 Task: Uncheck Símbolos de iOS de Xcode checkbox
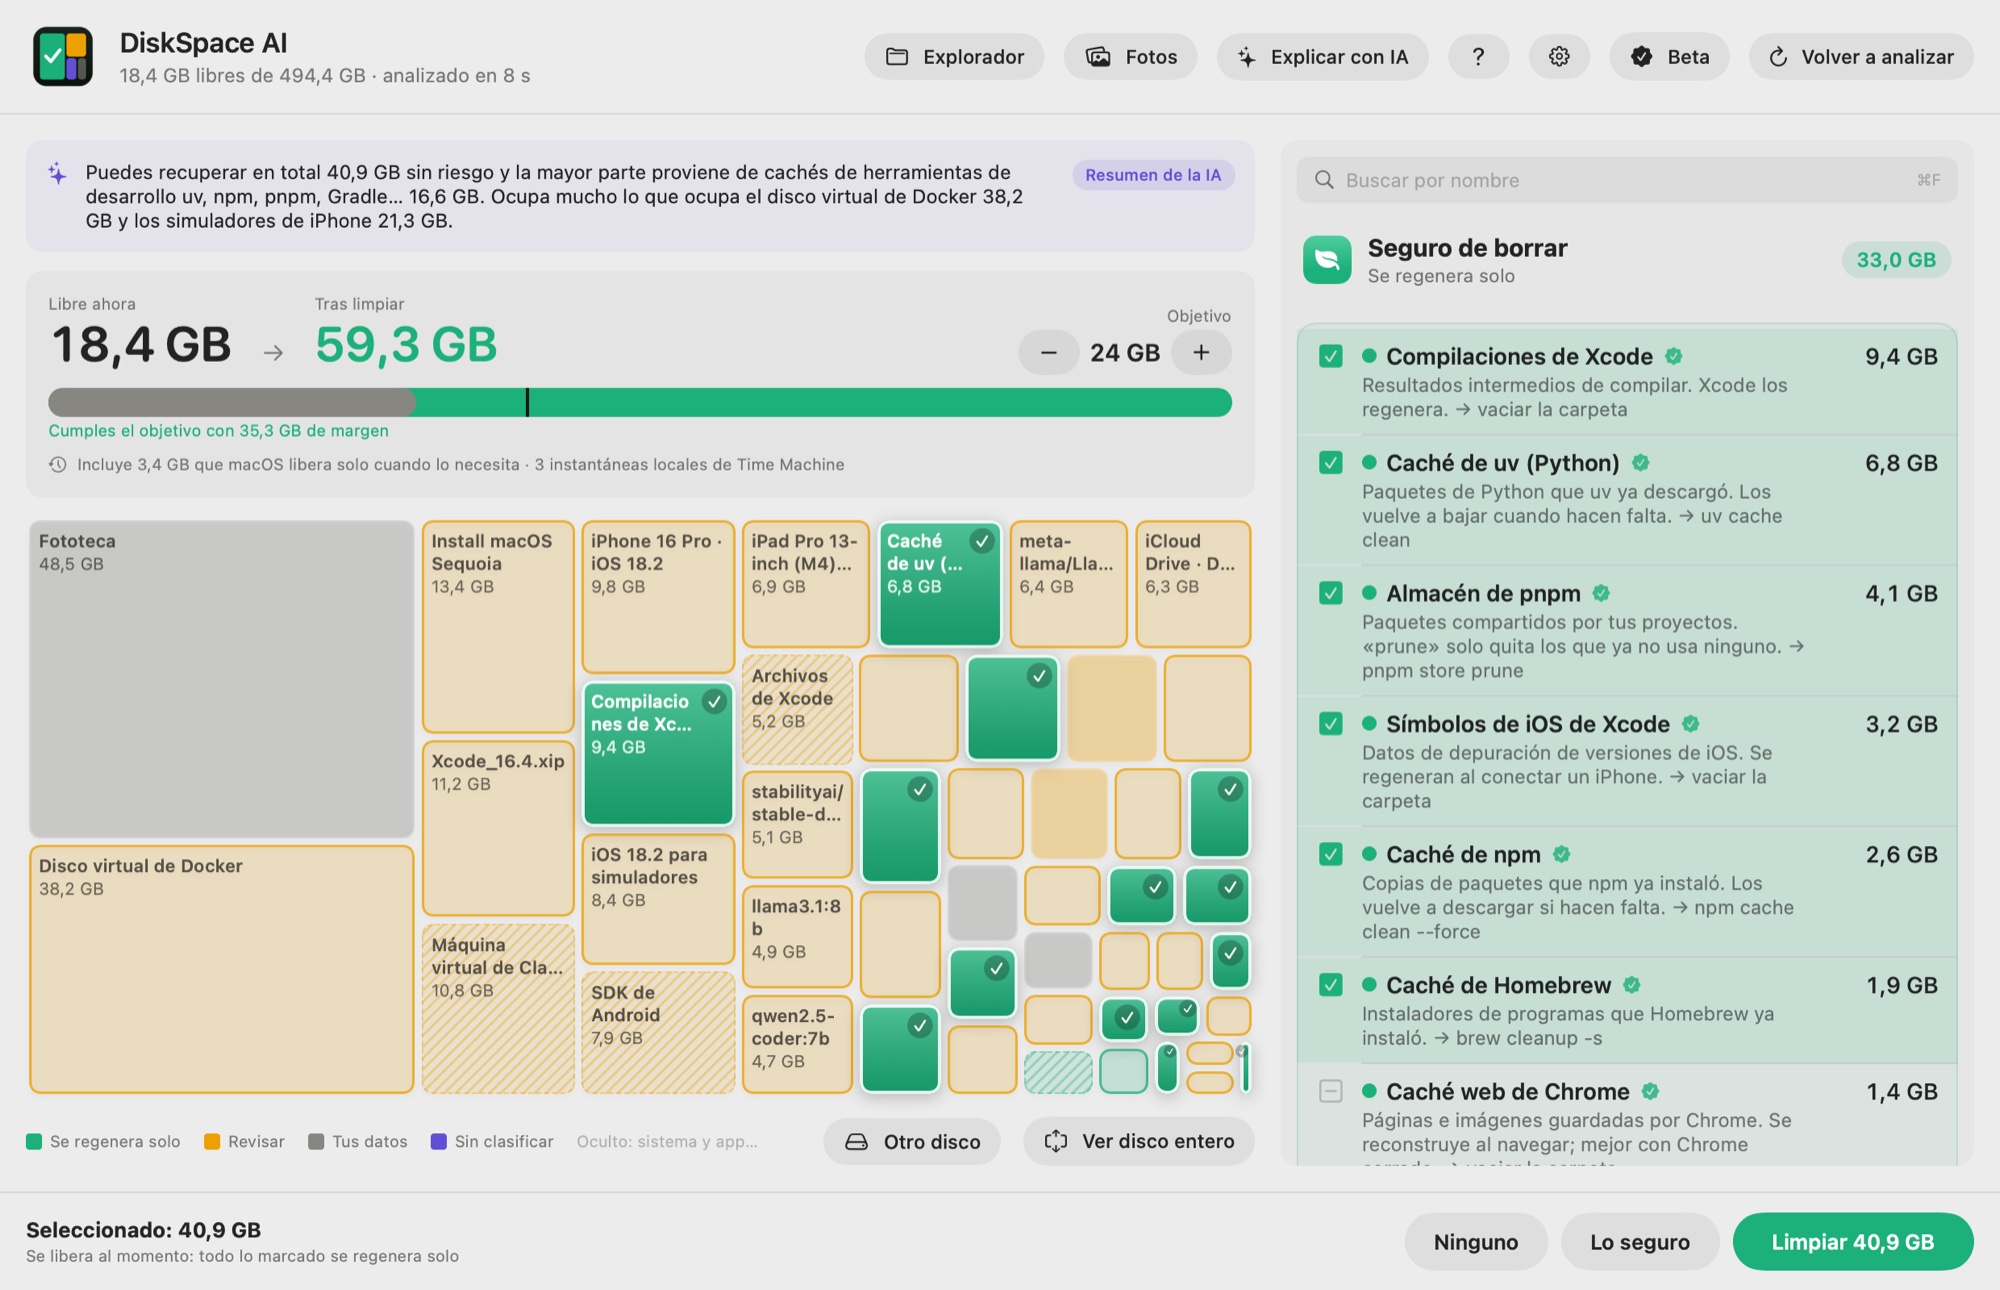[1331, 723]
